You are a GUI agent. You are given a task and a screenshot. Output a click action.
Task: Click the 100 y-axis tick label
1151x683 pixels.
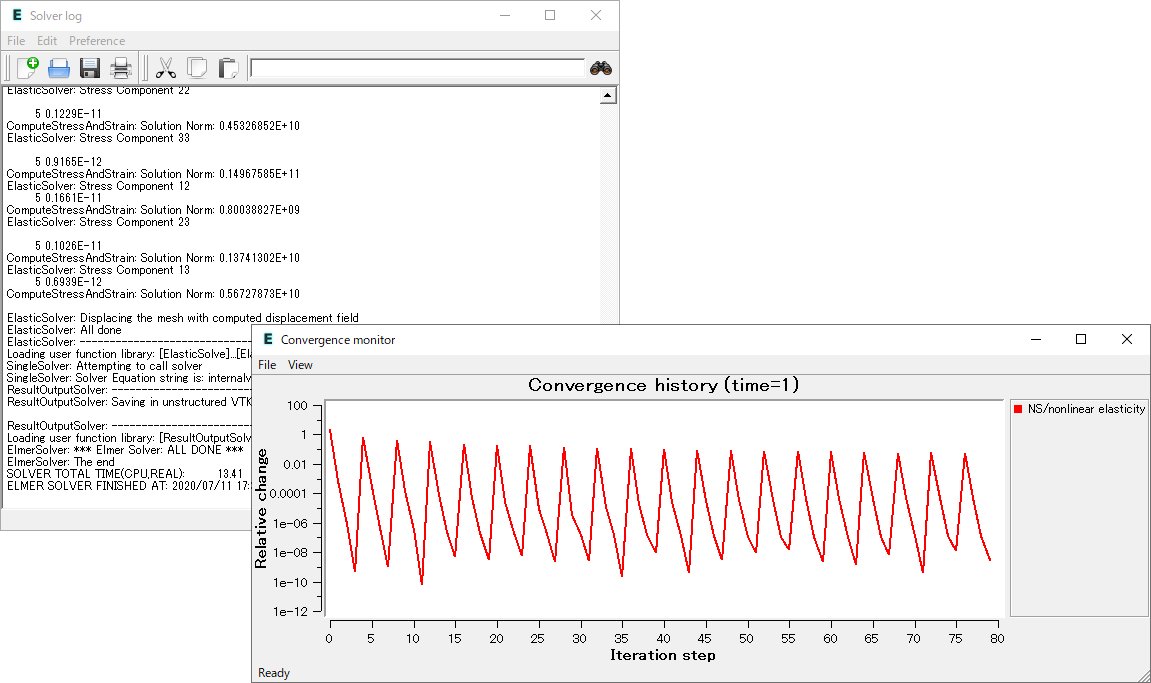(297, 405)
